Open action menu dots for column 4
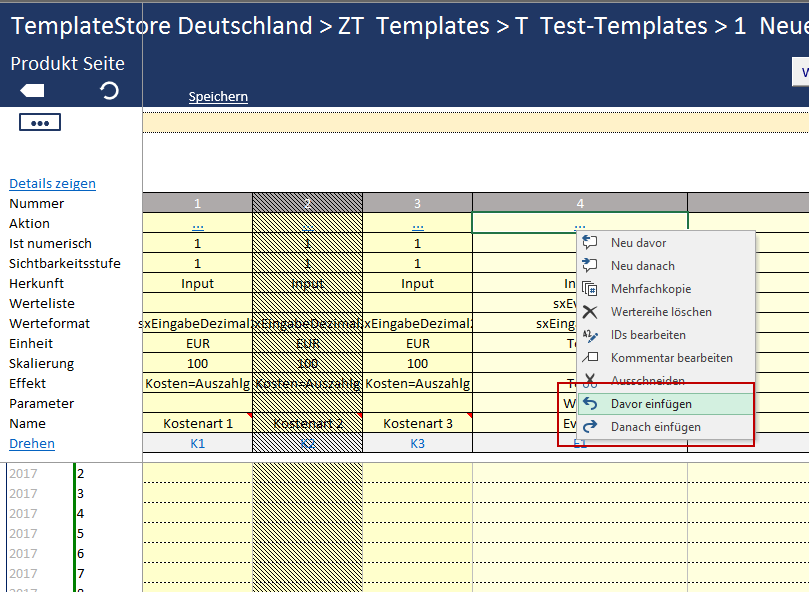Screen dimensions: 809x592 point(580,224)
